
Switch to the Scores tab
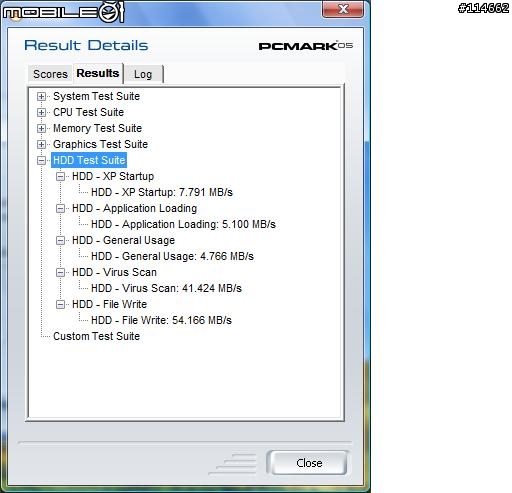(x=50, y=74)
